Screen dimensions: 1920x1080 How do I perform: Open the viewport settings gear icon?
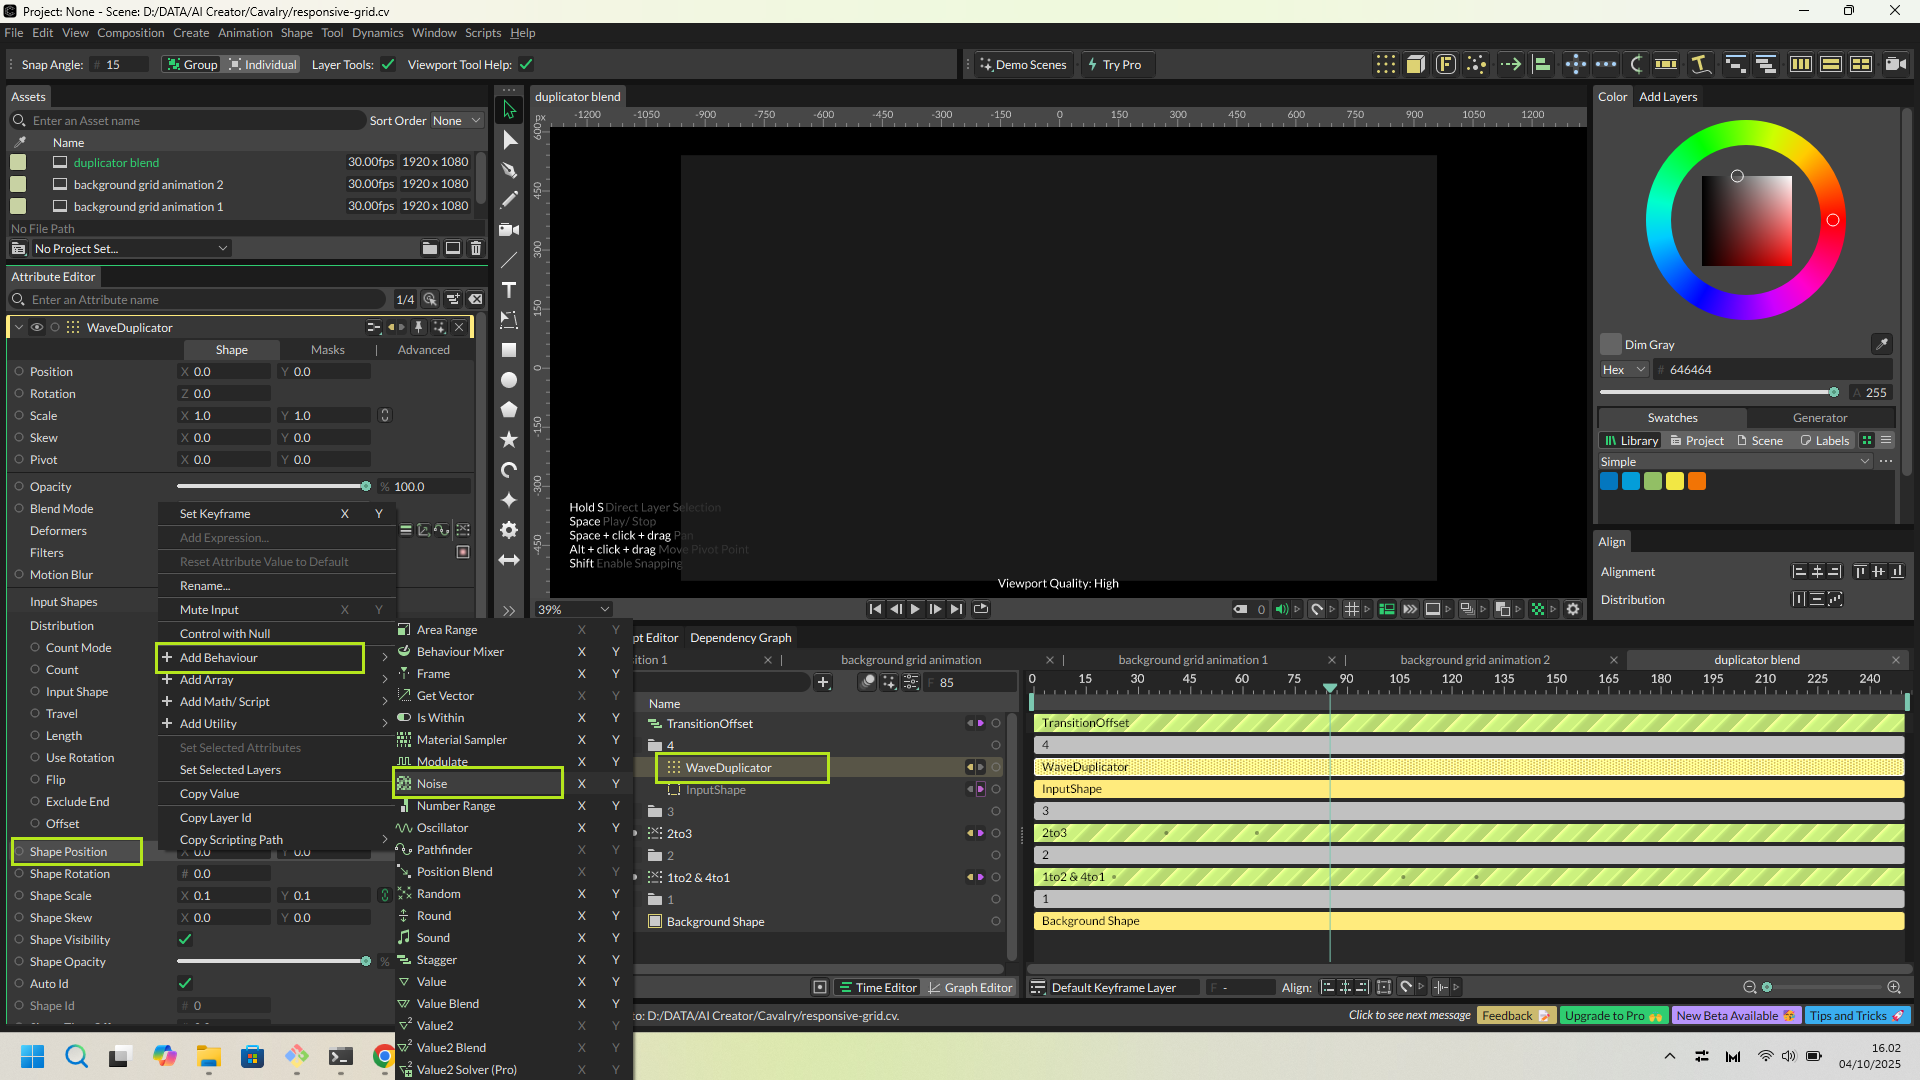click(1573, 609)
